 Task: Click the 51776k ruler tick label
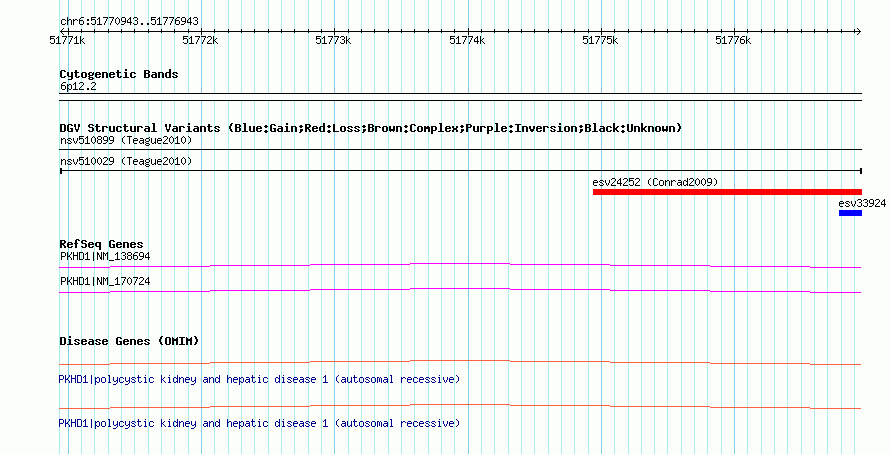point(733,40)
